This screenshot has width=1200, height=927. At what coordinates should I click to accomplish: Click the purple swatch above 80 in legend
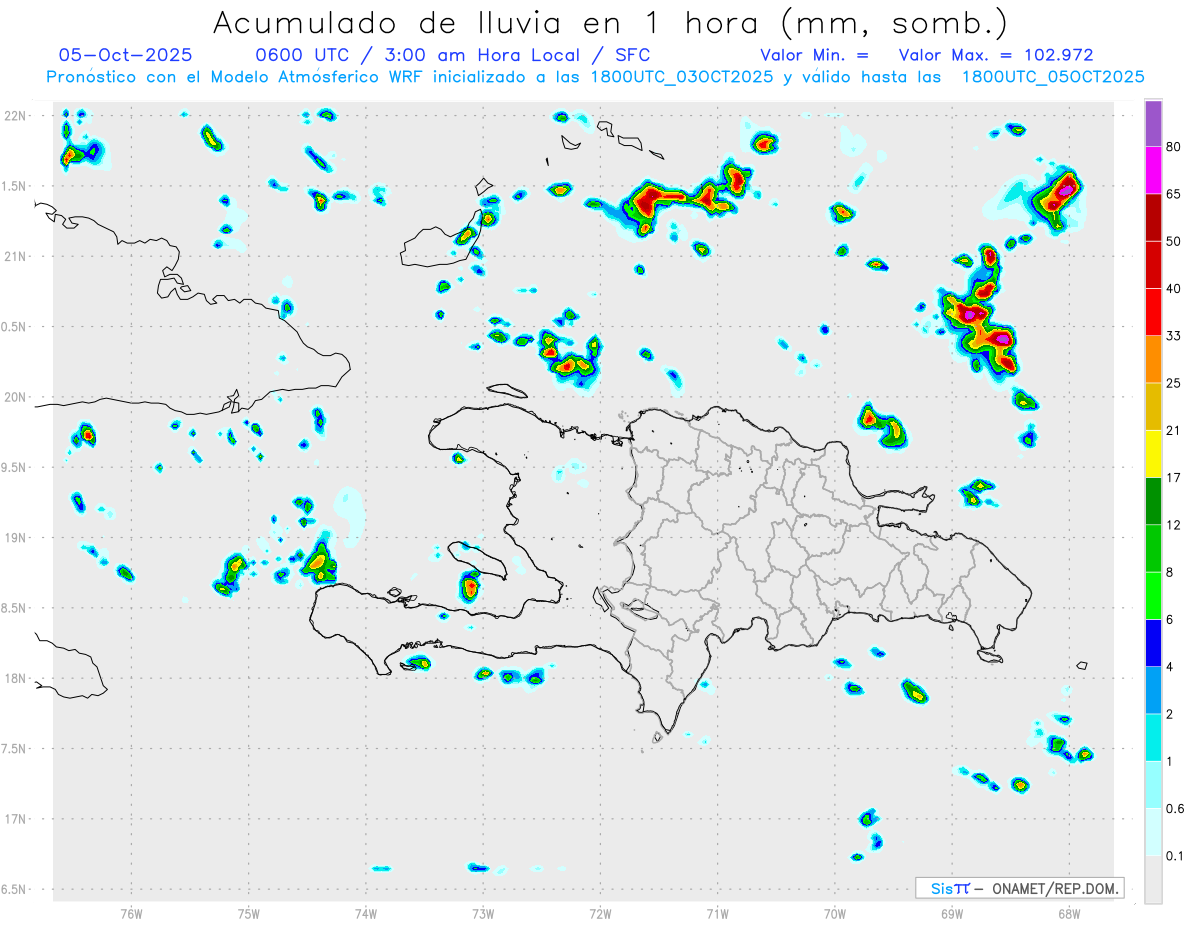pyautogui.click(x=1153, y=123)
